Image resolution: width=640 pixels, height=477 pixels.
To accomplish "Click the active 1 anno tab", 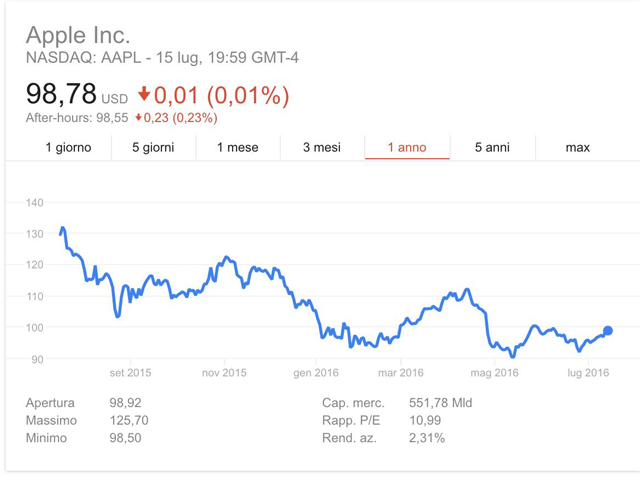I will [407, 147].
